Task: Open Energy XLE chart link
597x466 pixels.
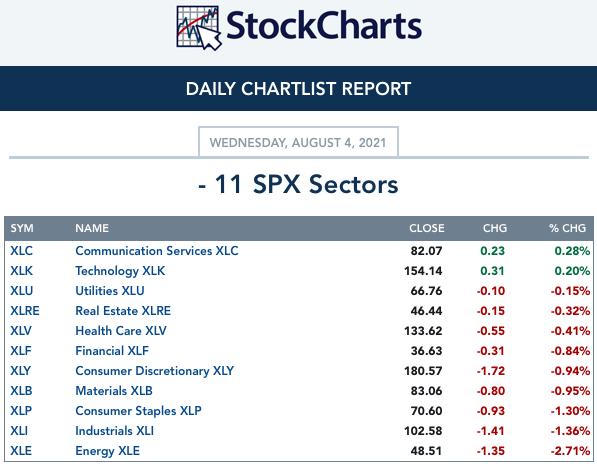Action: click(x=107, y=451)
